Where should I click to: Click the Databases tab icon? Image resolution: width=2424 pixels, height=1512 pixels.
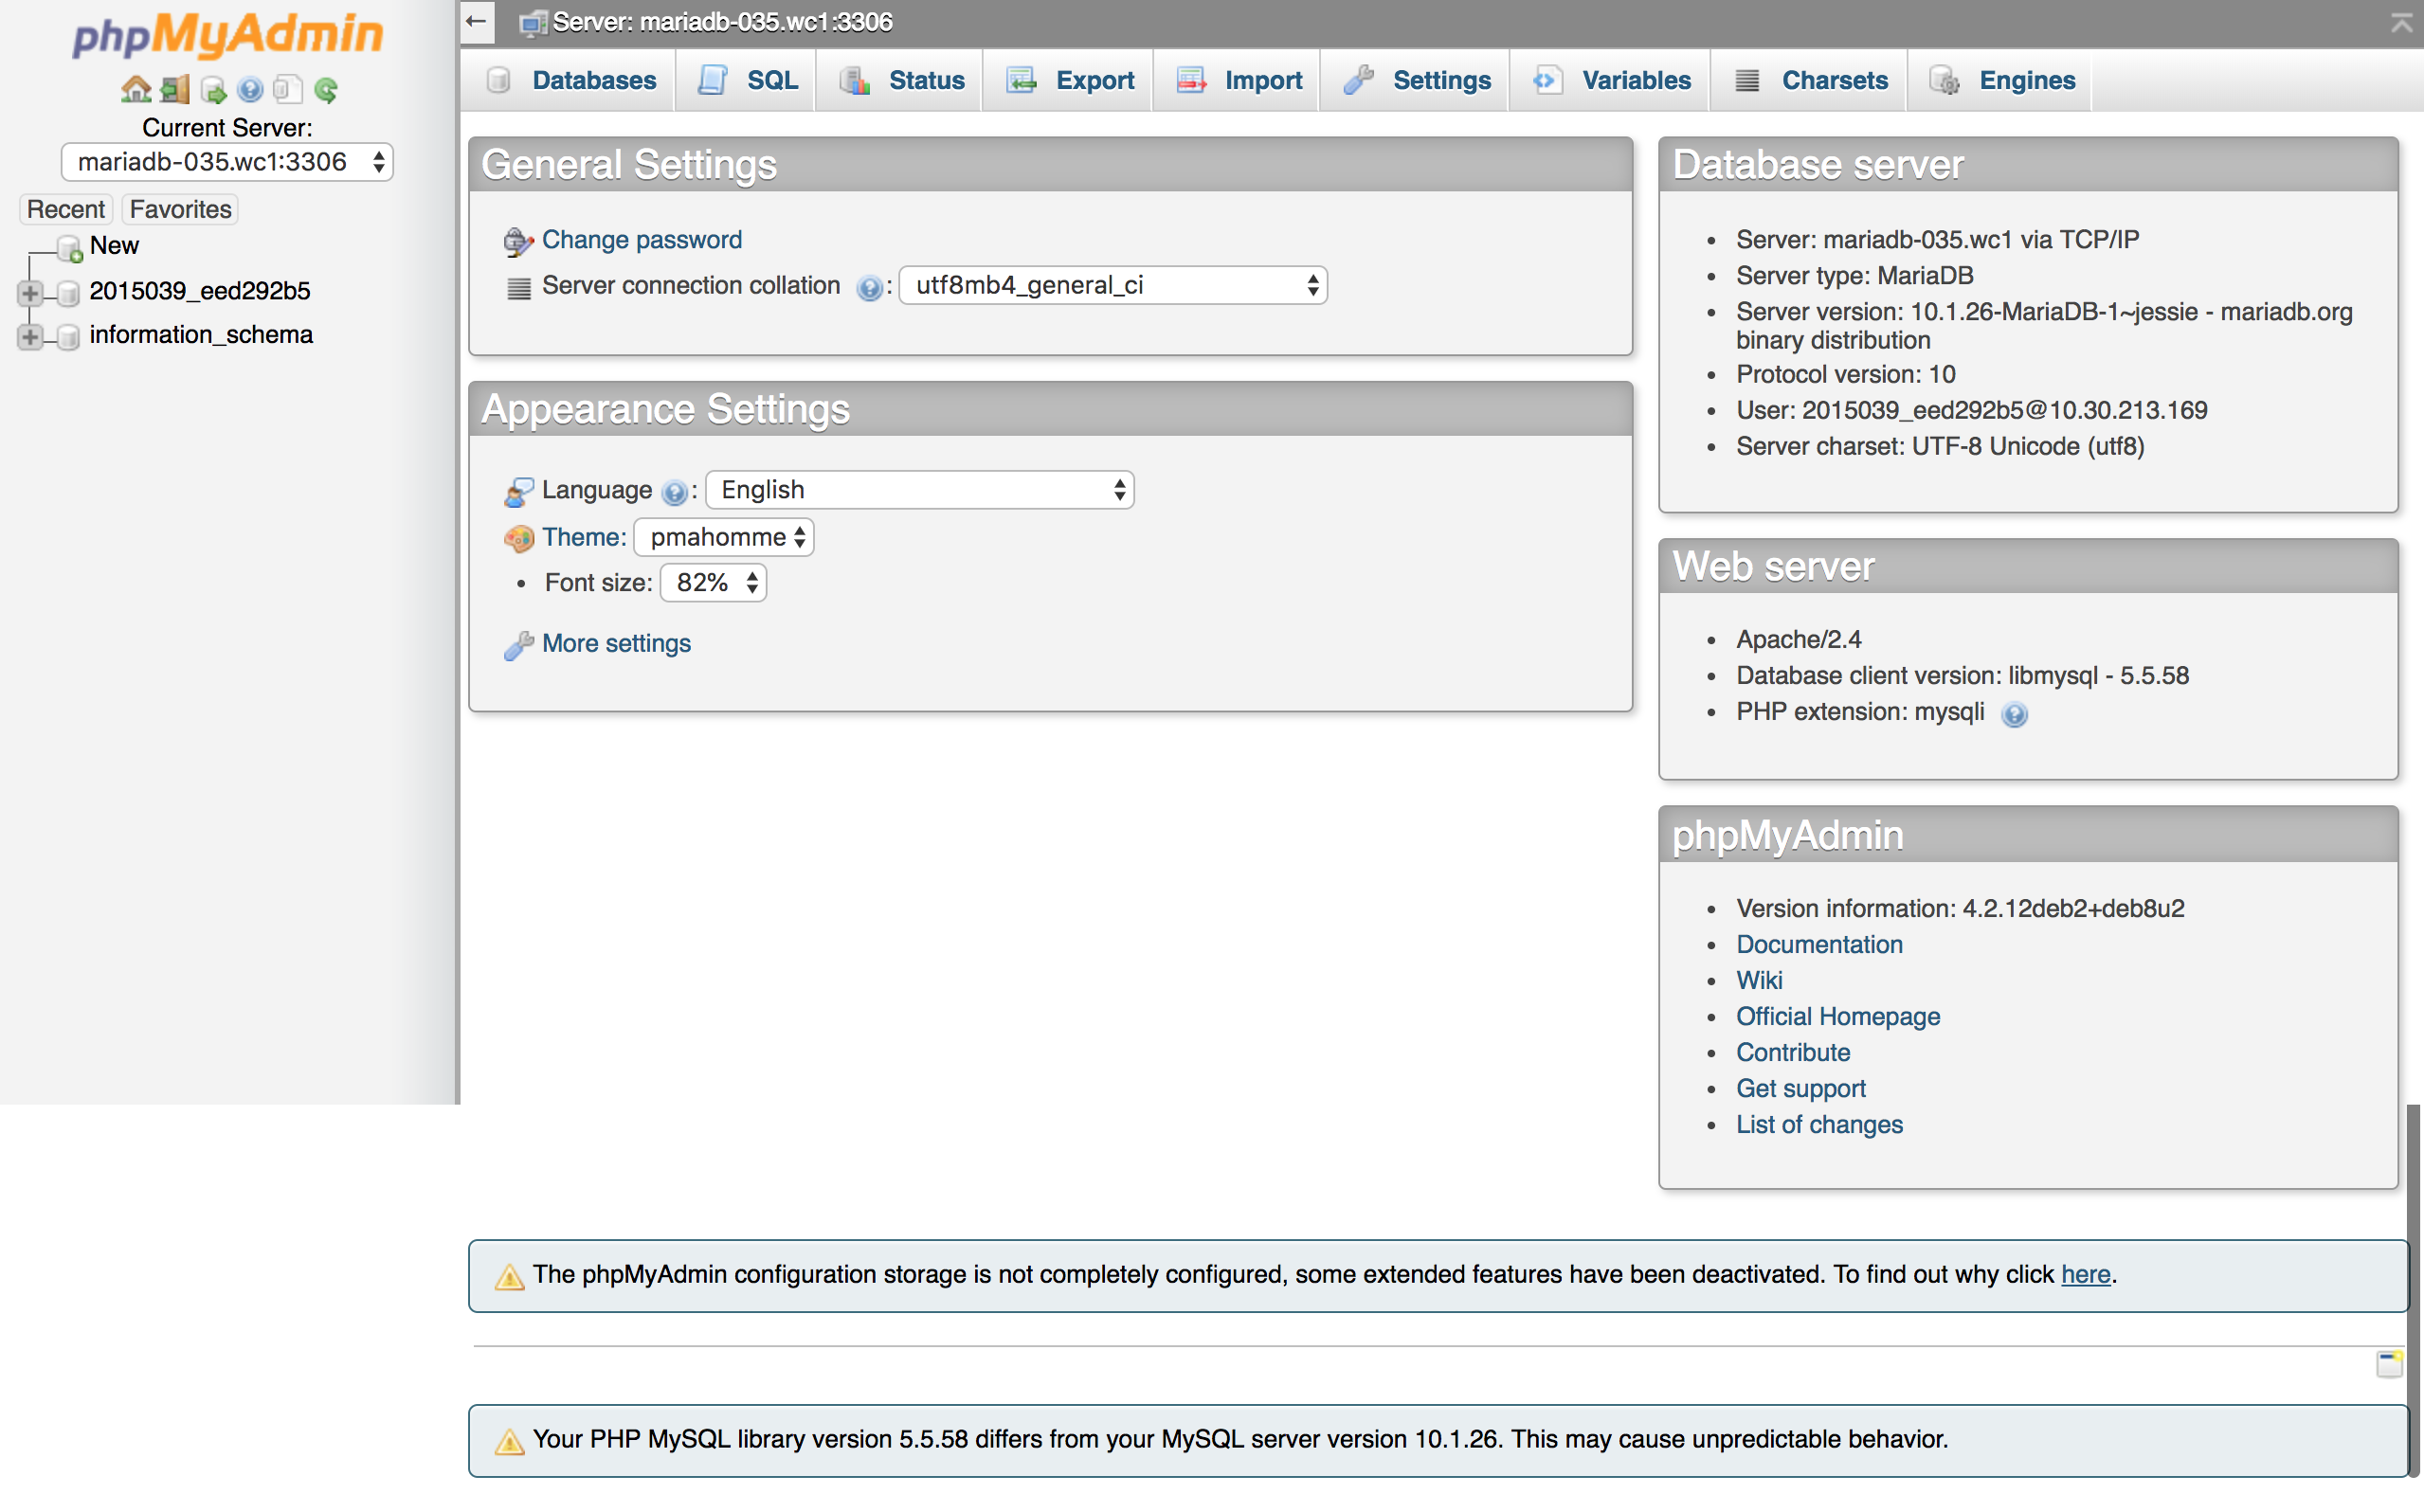500,79
